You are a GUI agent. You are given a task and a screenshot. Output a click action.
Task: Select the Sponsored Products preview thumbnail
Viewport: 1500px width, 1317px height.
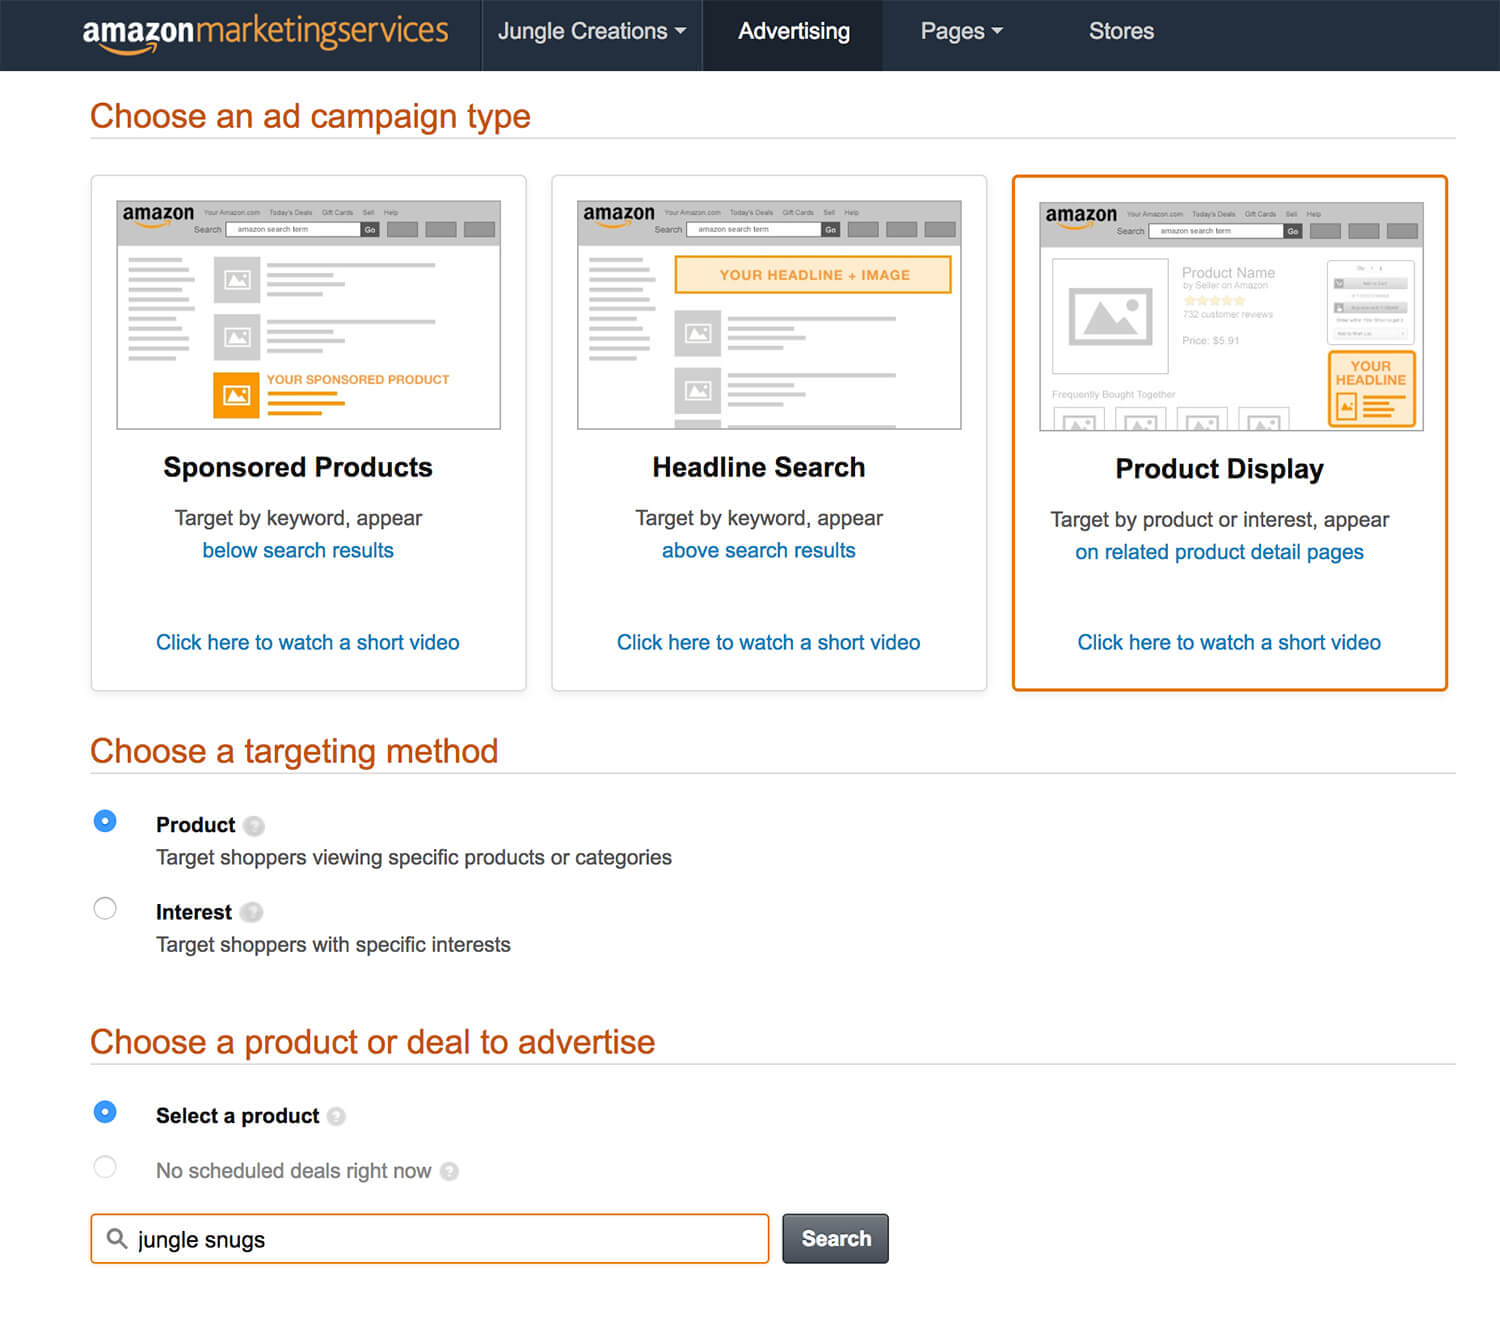[308, 315]
